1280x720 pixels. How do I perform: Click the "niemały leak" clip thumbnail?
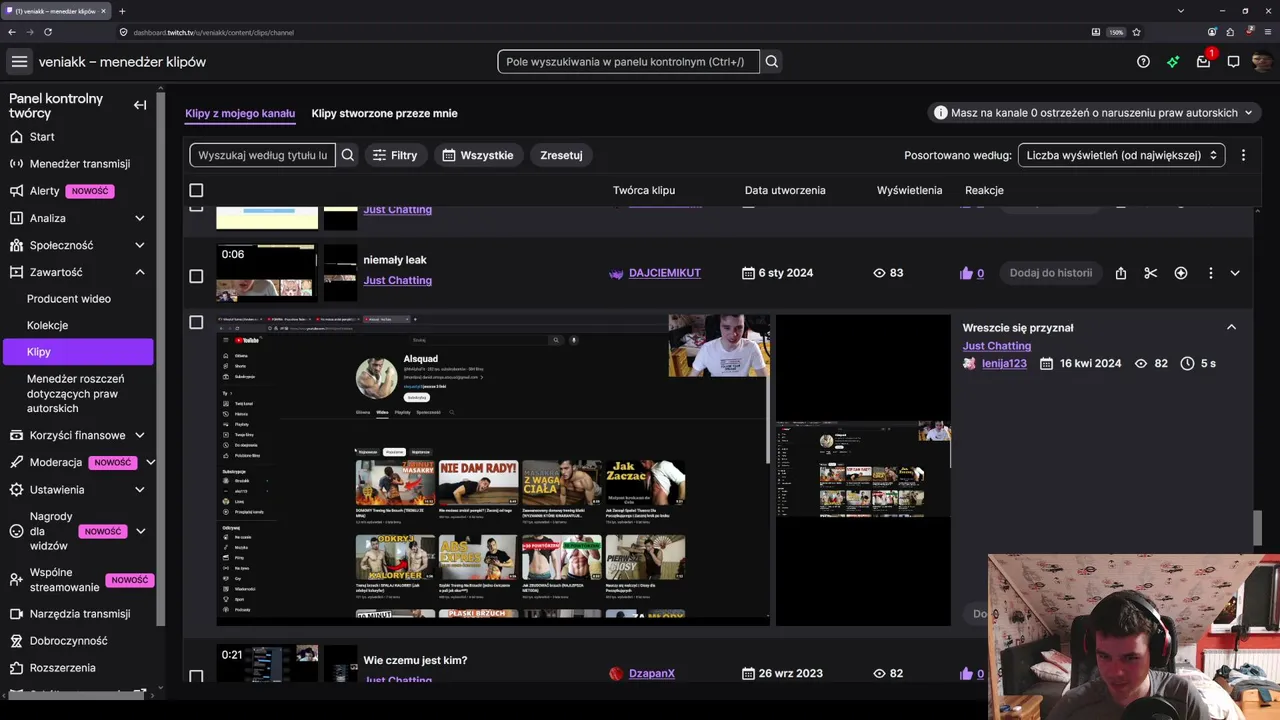tap(266, 273)
